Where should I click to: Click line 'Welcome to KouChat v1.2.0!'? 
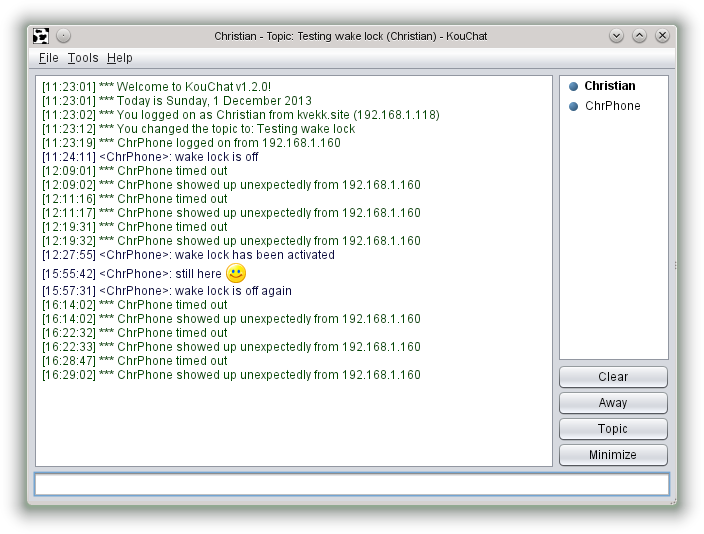pyautogui.click(x=156, y=87)
